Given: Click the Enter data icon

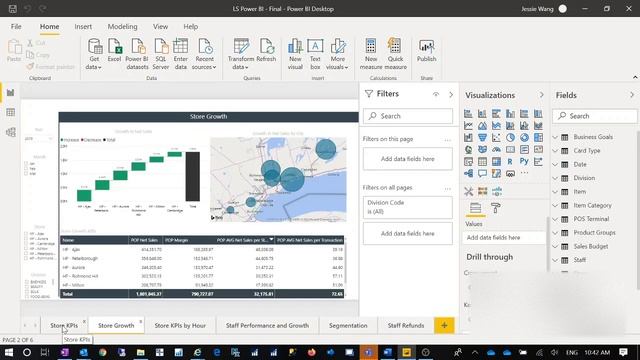Looking at the screenshot, I should pyautogui.click(x=180, y=54).
